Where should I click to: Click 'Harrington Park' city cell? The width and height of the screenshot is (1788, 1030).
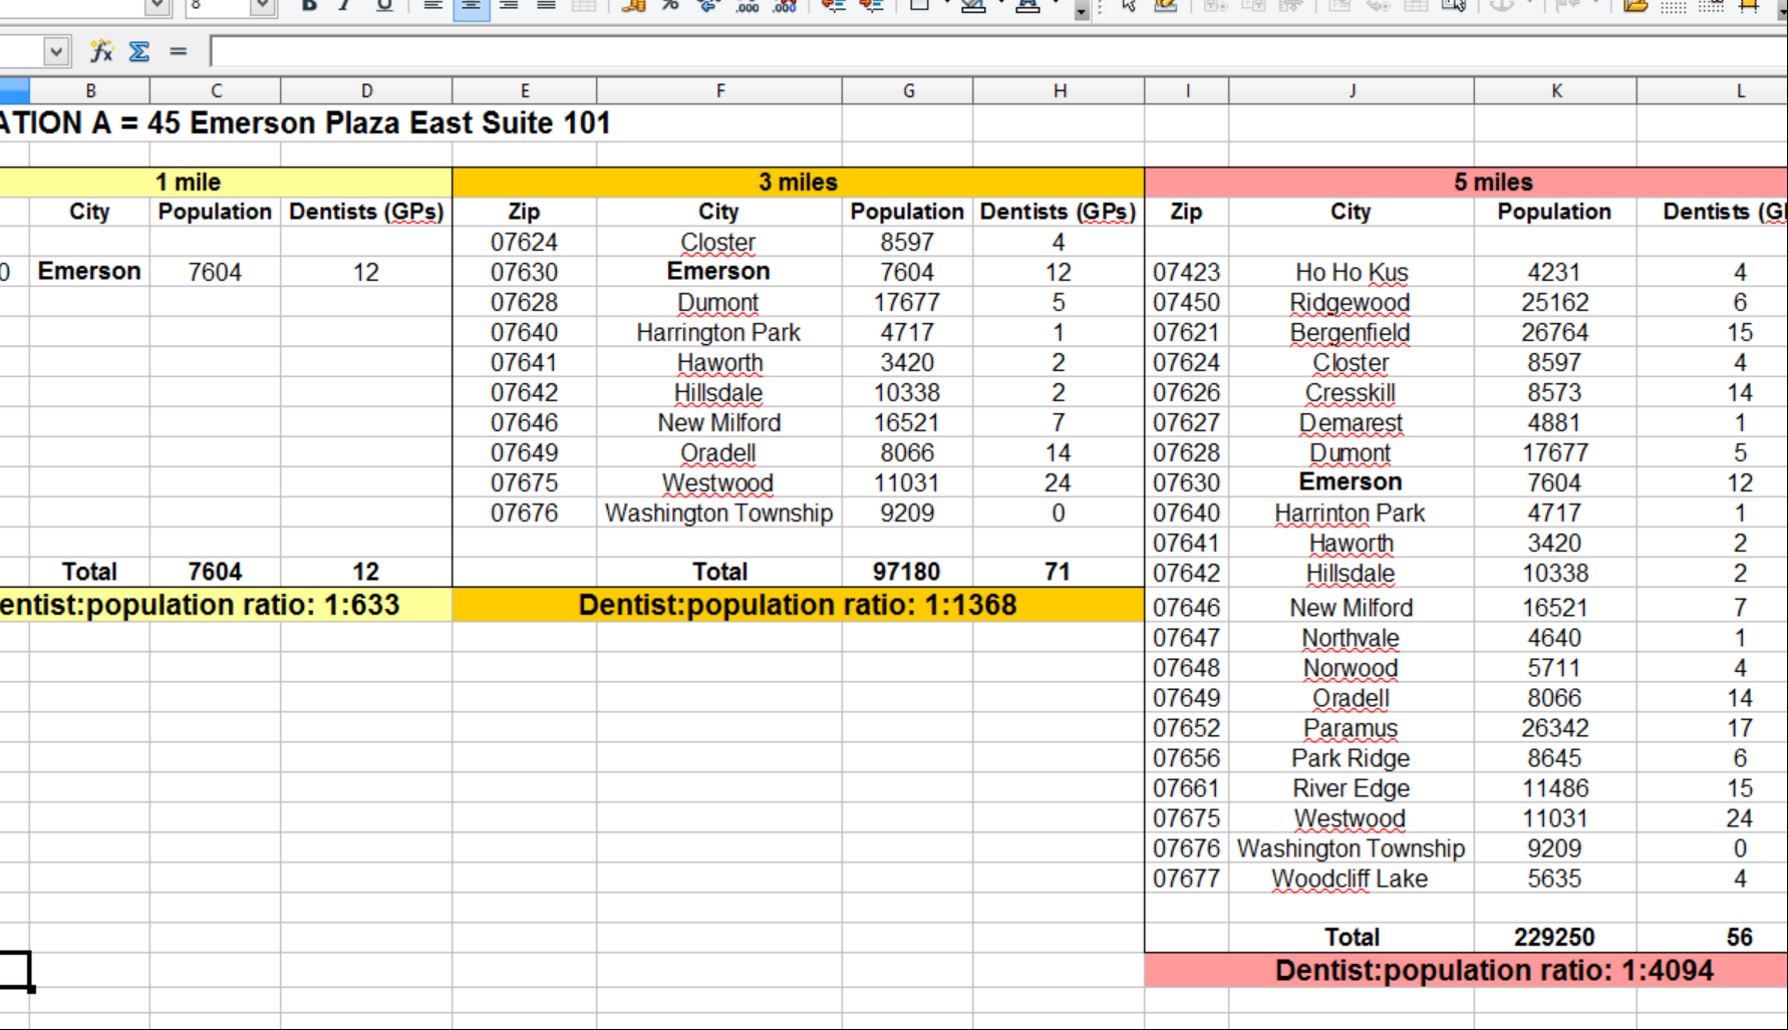[719, 332]
